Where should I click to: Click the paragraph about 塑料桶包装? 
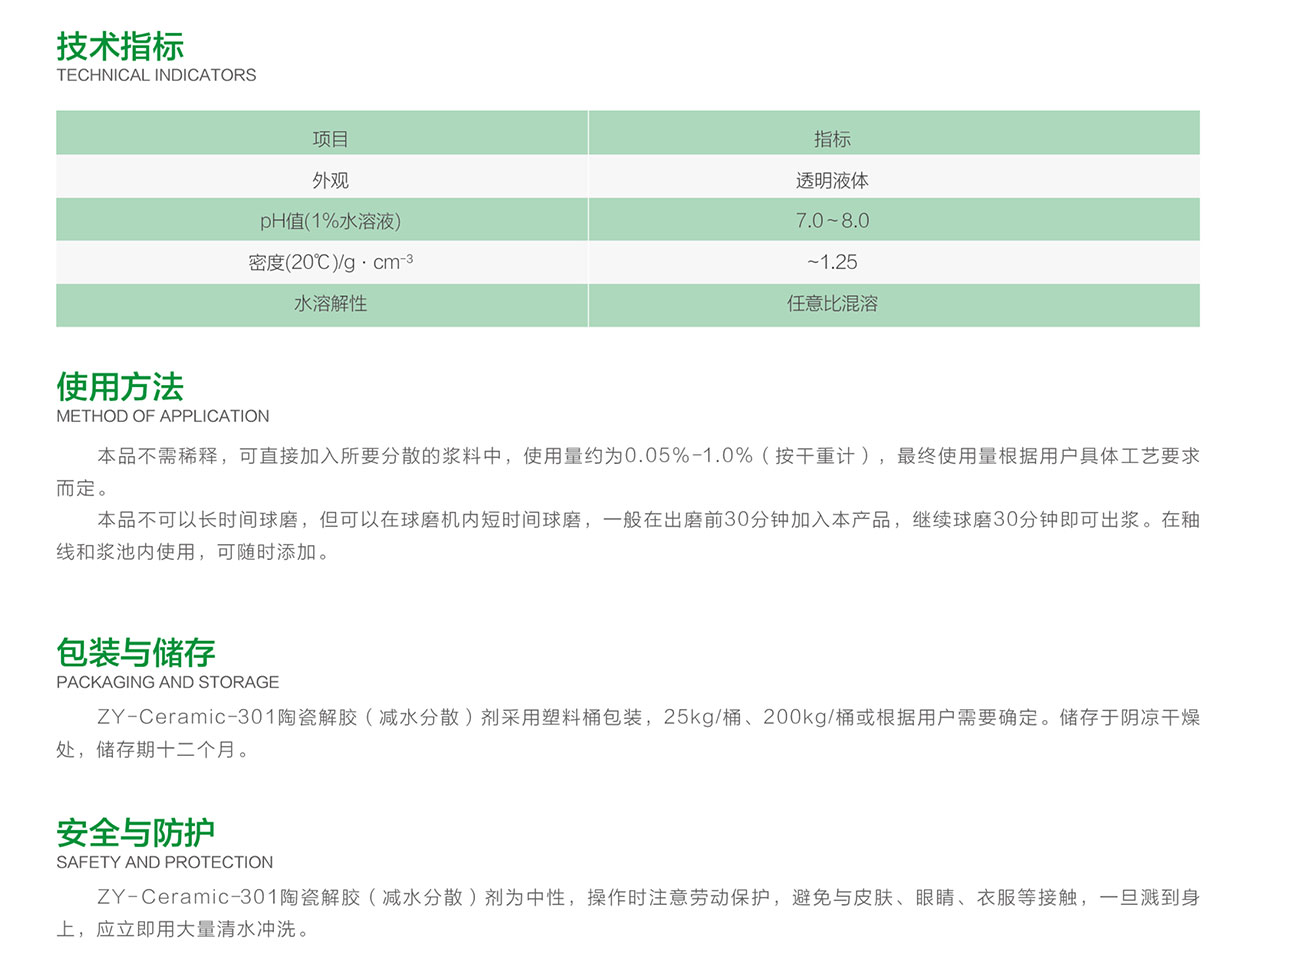pyautogui.click(x=628, y=733)
